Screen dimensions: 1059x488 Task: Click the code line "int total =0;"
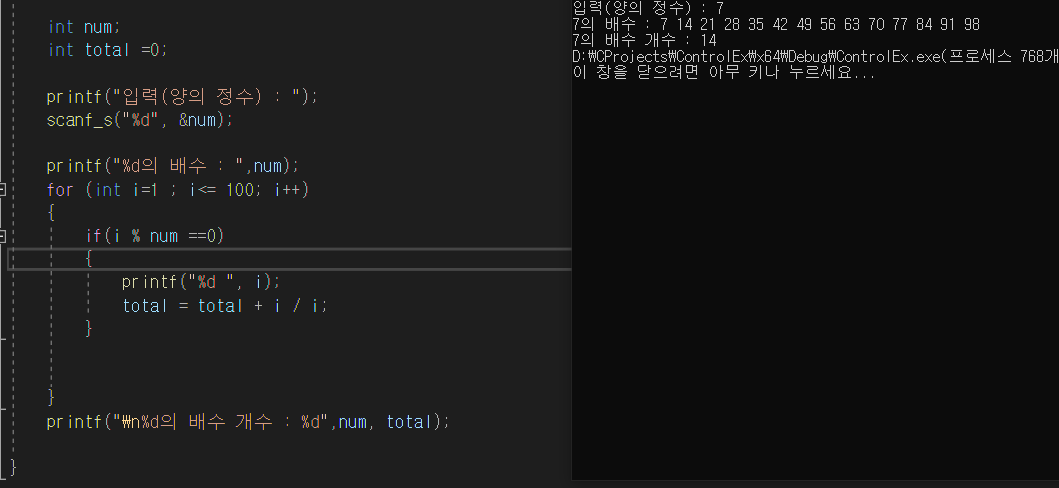pyautogui.click(x=107, y=50)
